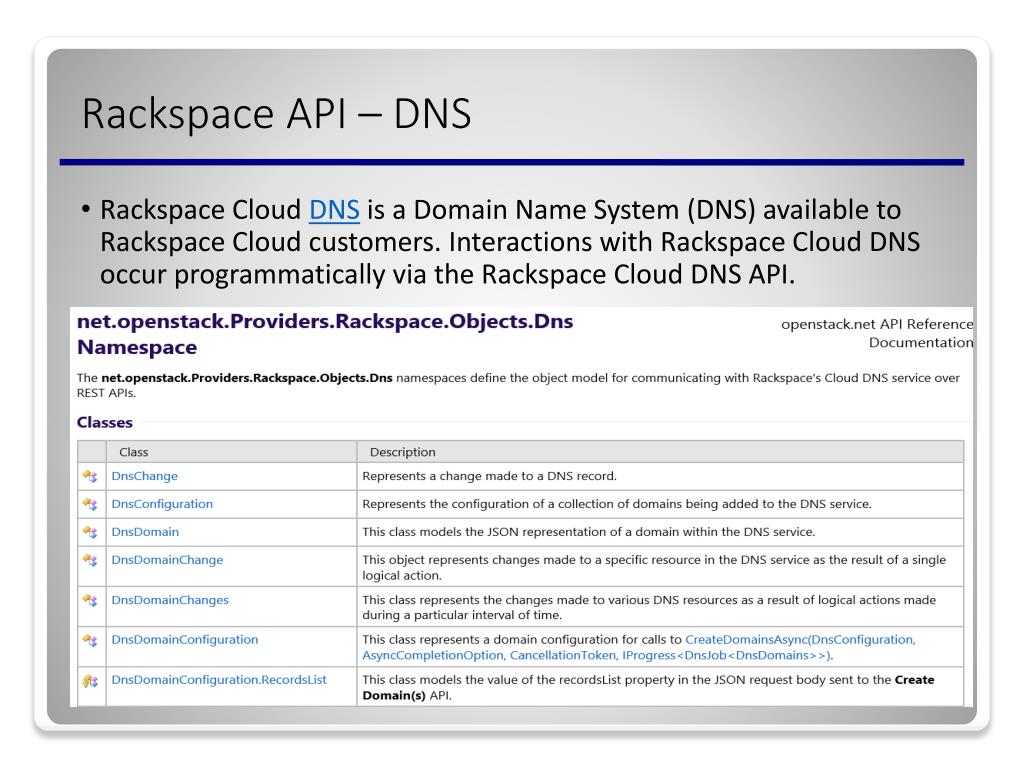Open the DnsDomainChanges class link

pyautogui.click(x=170, y=600)
